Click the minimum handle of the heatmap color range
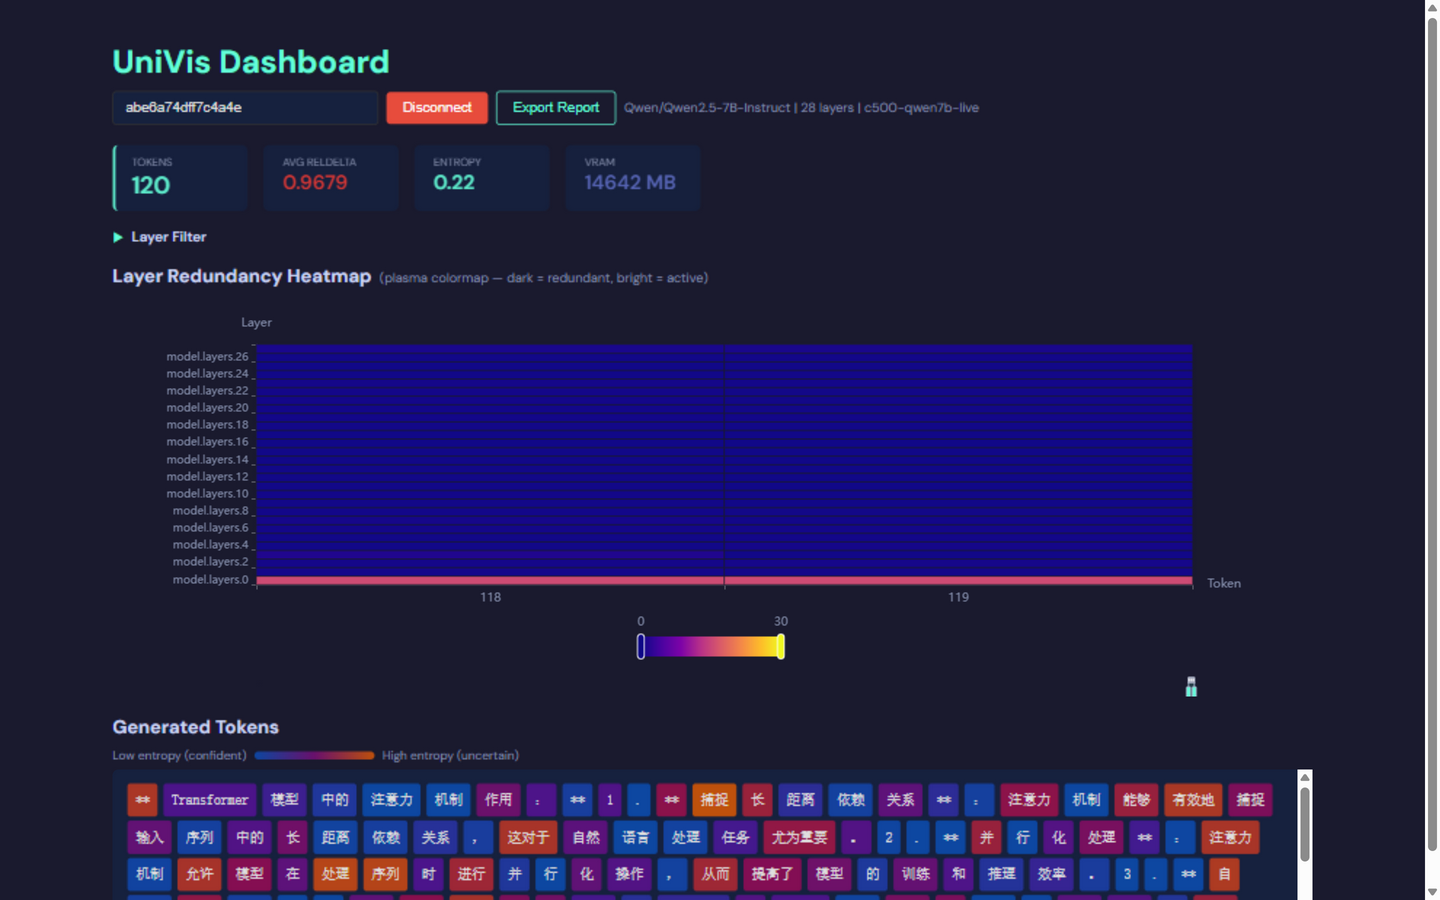 pos(641,647)
